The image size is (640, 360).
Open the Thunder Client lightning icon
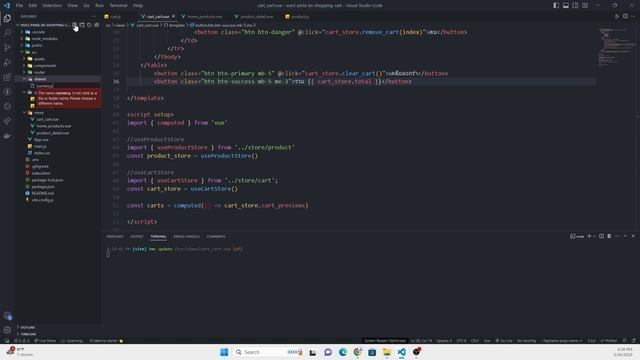[x=7, y=91]
